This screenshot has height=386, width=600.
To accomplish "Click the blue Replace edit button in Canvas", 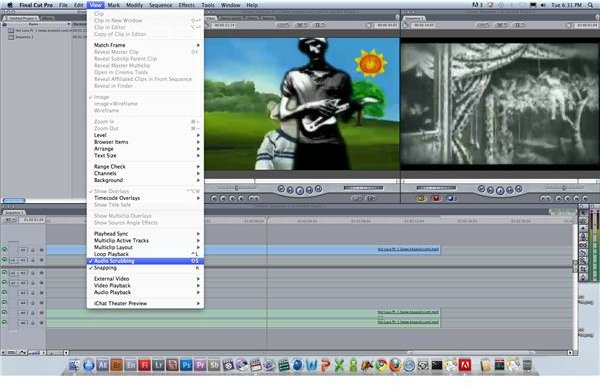I will tap(451, 198).
